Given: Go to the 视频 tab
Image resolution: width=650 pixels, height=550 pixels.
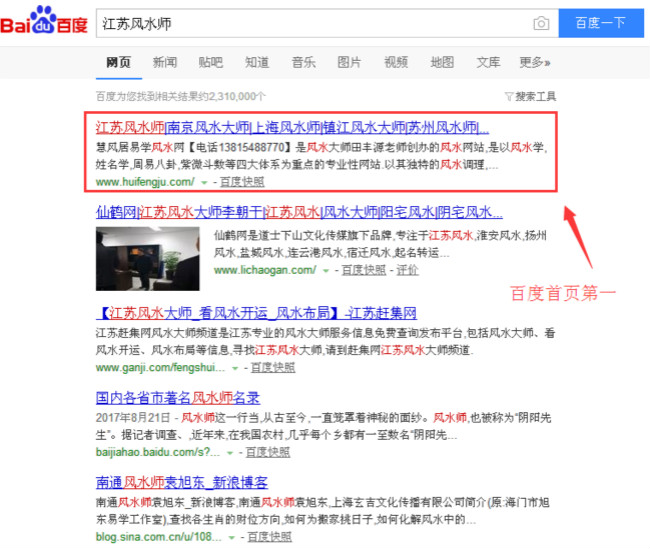Looking at the screenshot, I should tap(396, 62).
